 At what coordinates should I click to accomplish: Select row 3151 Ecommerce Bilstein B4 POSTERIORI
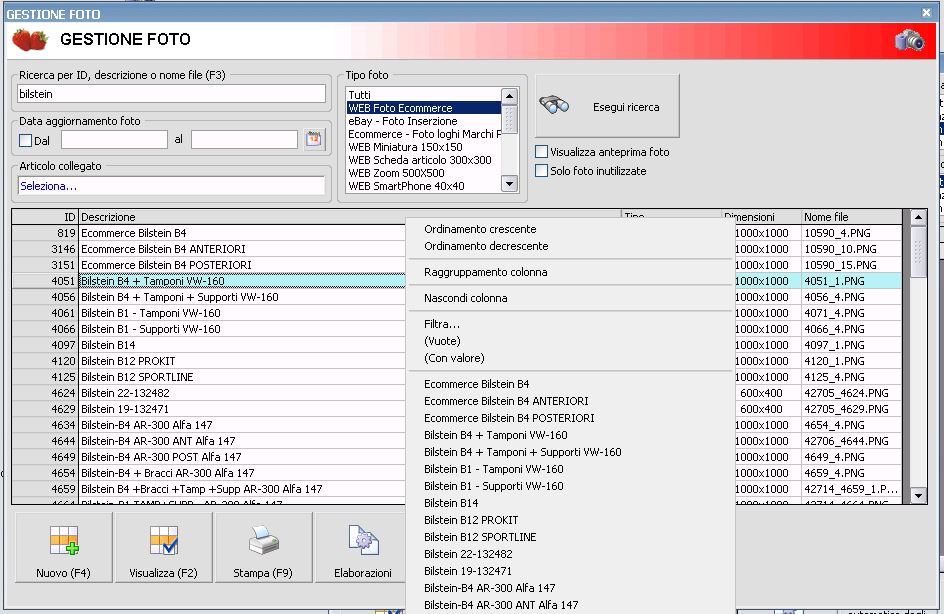point(208,265)
